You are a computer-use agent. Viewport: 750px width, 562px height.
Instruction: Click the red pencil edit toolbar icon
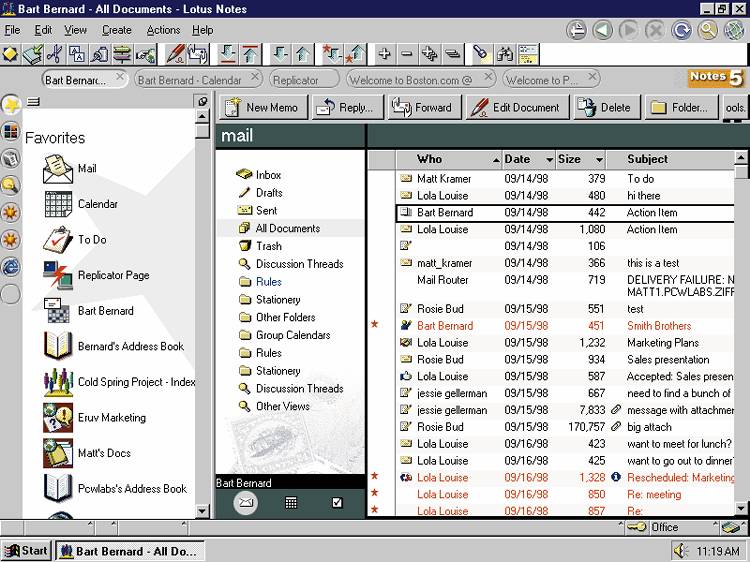(x=175, y=54)
